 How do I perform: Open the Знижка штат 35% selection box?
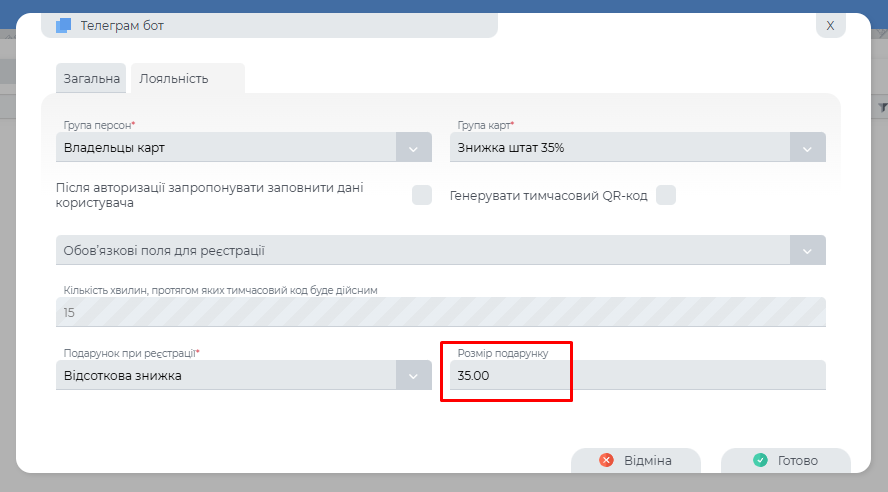click(620, 148)
